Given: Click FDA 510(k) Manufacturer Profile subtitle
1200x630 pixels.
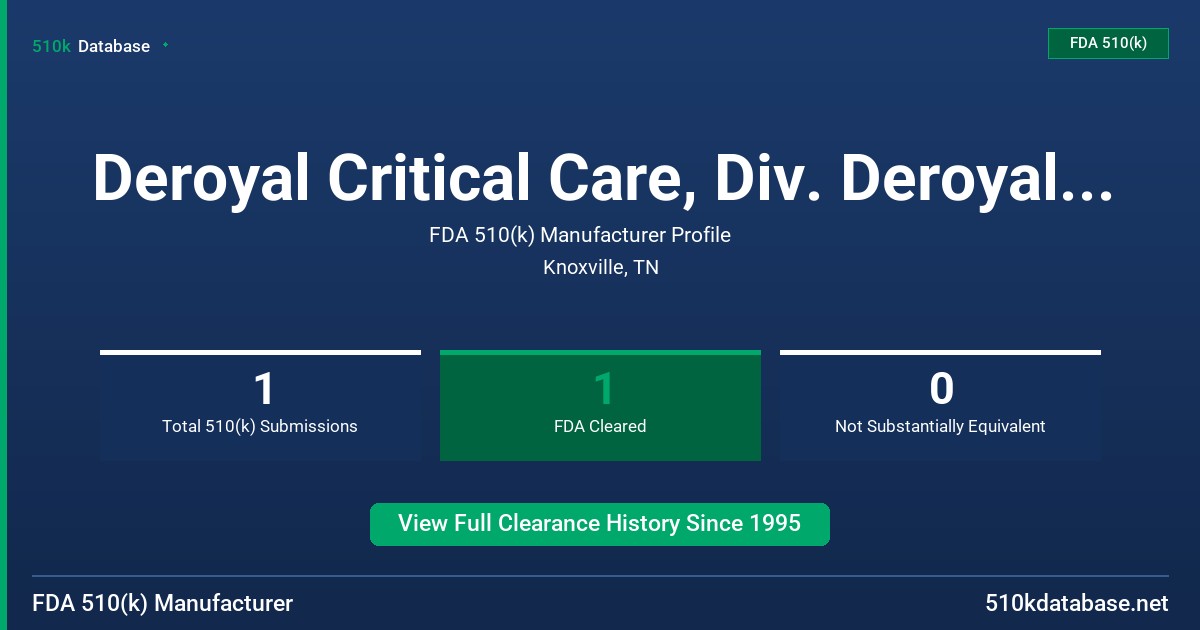Looking at the screenshot, I should [x=580, y=236].
